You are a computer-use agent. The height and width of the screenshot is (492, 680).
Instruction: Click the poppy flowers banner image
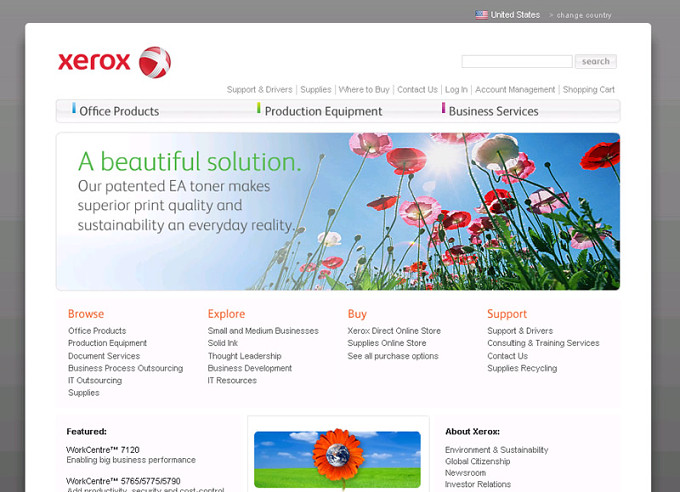(338, 211)
